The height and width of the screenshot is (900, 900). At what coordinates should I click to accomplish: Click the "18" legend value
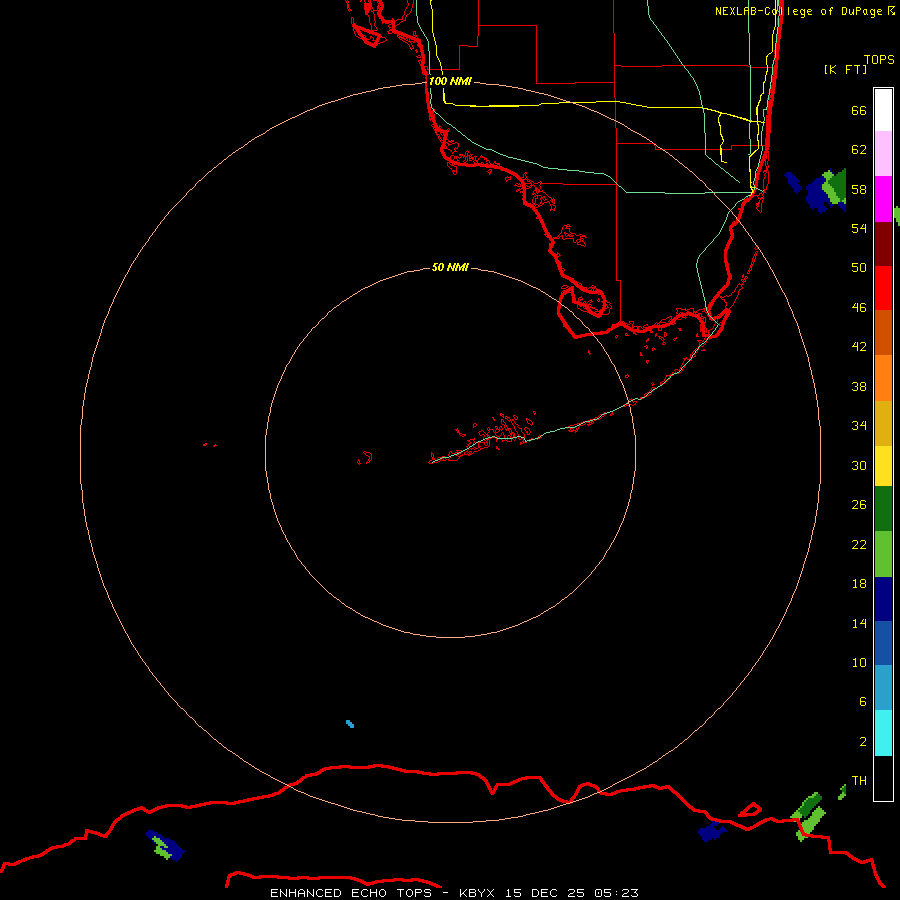coord(859,584)
